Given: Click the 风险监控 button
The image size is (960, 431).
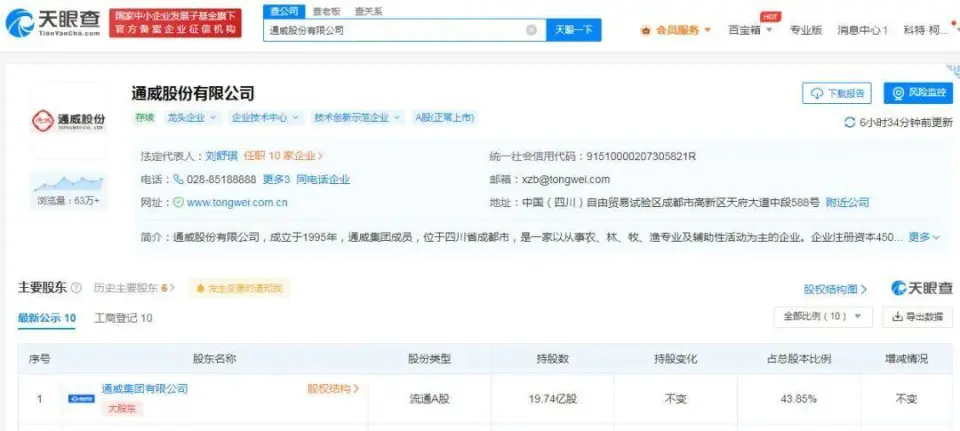Looking at the screenshot, I should 917,93.
